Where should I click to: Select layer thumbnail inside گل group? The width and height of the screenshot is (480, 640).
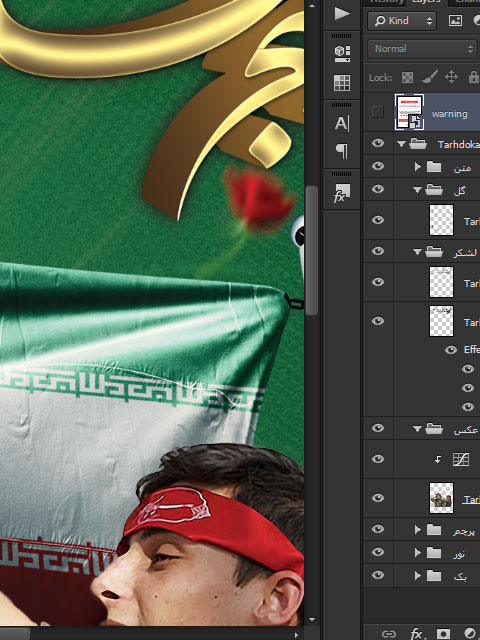(441, 220)
